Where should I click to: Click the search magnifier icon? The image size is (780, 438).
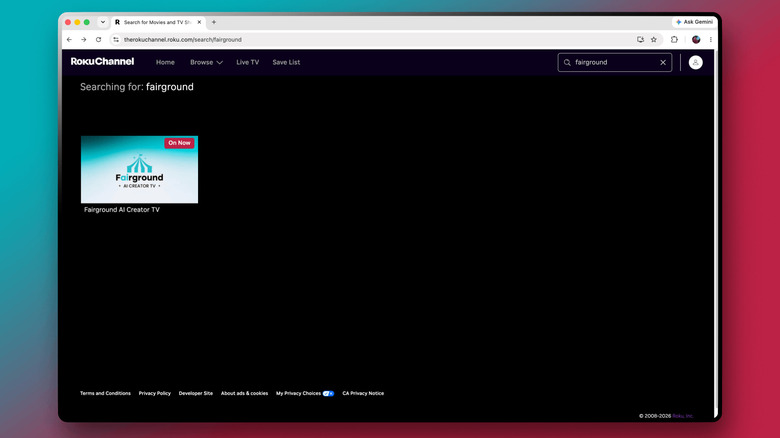click(567, 62)
